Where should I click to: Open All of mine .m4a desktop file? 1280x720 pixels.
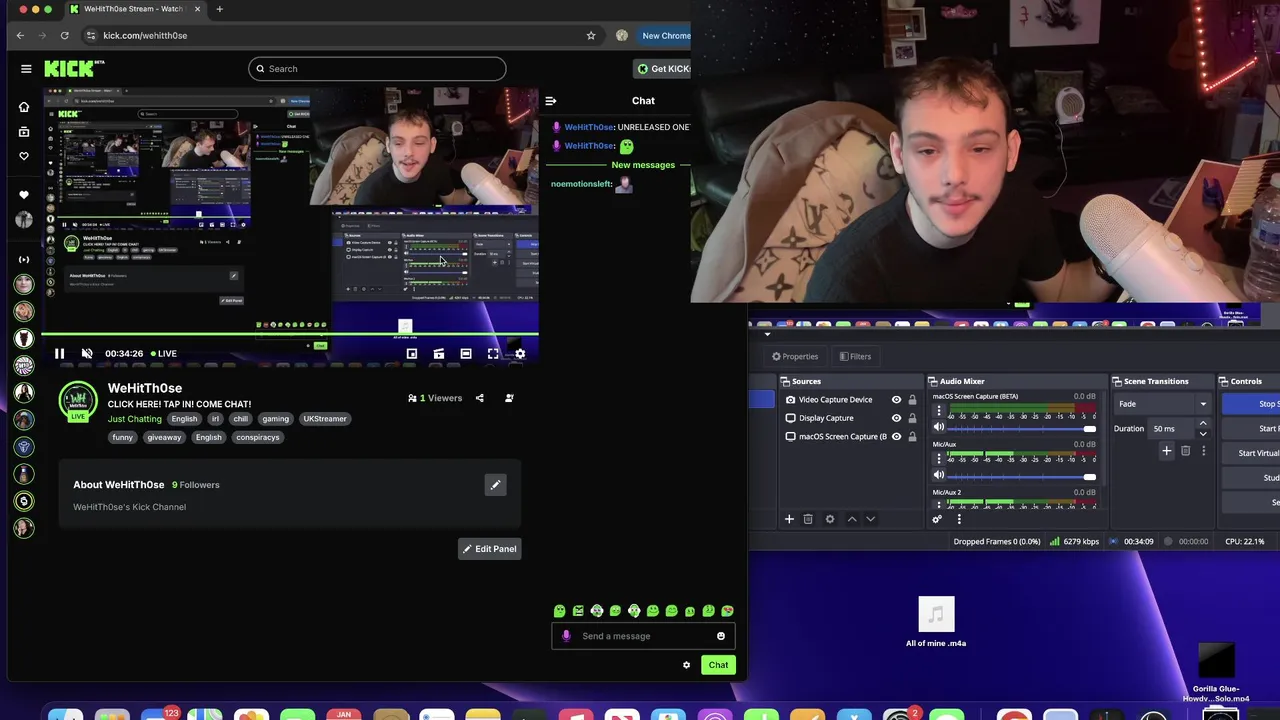[x=936, y=622]
